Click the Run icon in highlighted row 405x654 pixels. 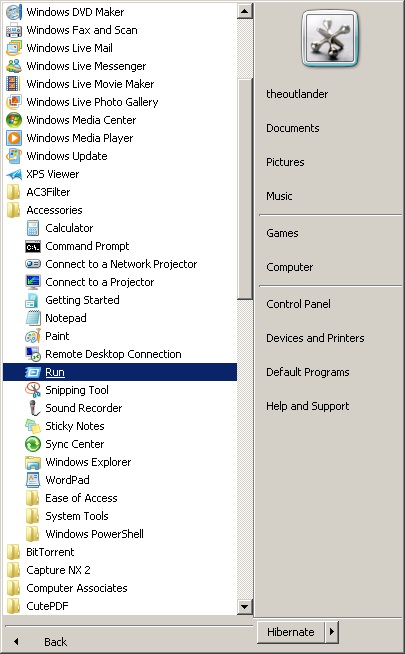33,372
